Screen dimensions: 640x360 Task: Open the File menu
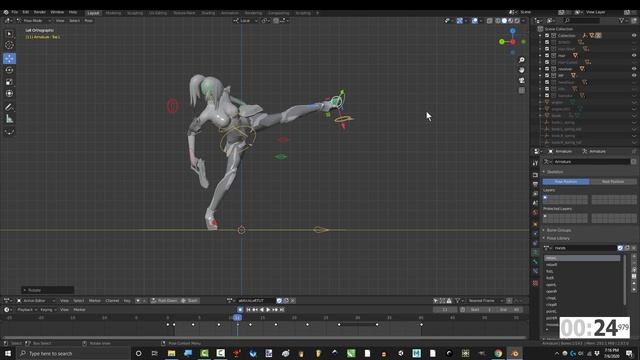pyautogui.click(x=15, y=12)
